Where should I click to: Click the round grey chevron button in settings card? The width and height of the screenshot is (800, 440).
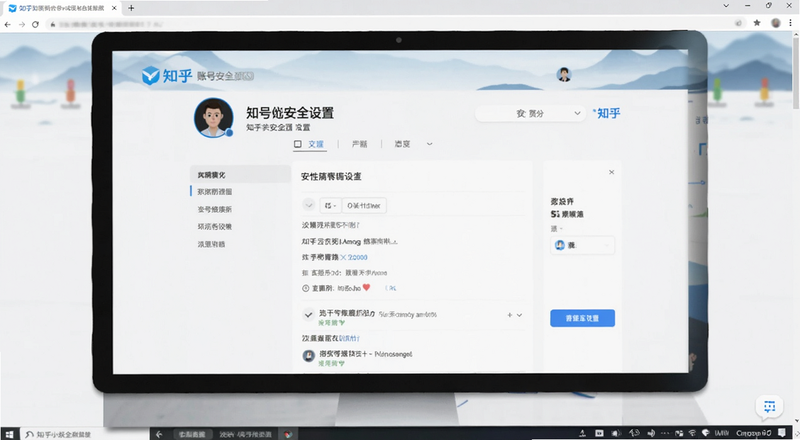309,205
